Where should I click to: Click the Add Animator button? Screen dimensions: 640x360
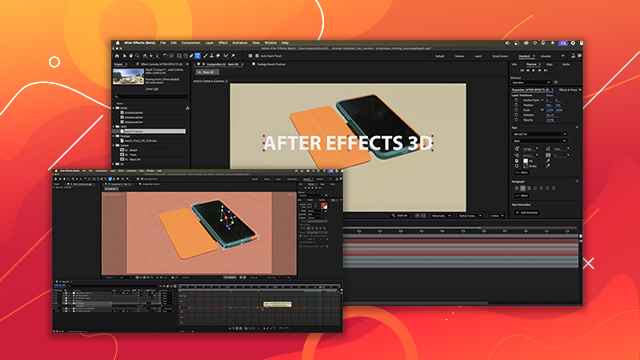pyautogui.click(x=527, y=213)
